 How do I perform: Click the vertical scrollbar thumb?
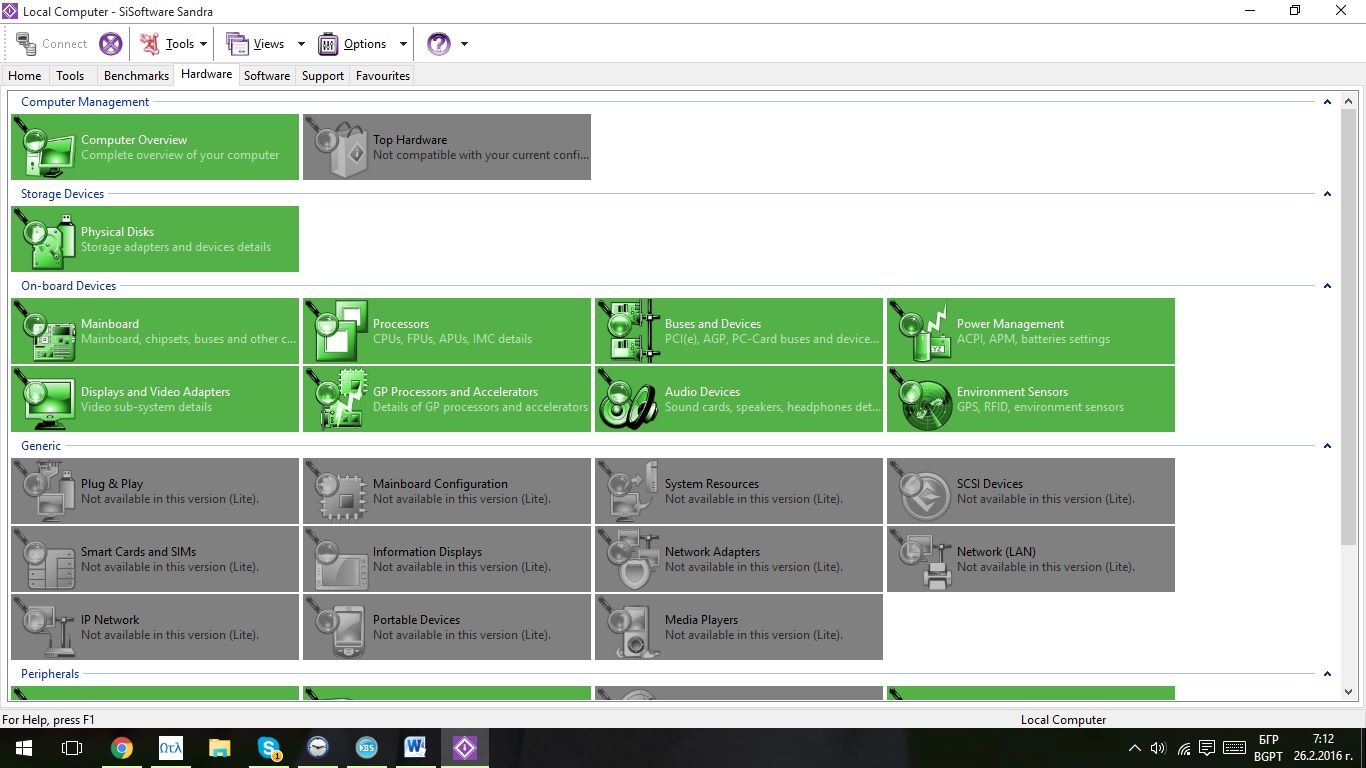pos(1348,326)
